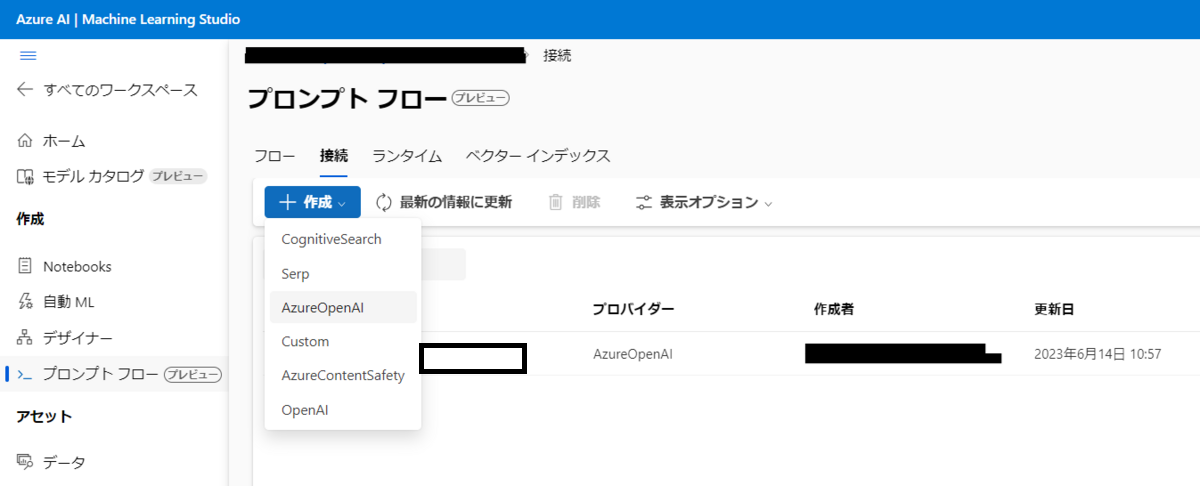This screenshot has height=486, width=1200.
Task: Open ホーム in the sidebar
Action: pyautogui.click(x=64, y=141)
